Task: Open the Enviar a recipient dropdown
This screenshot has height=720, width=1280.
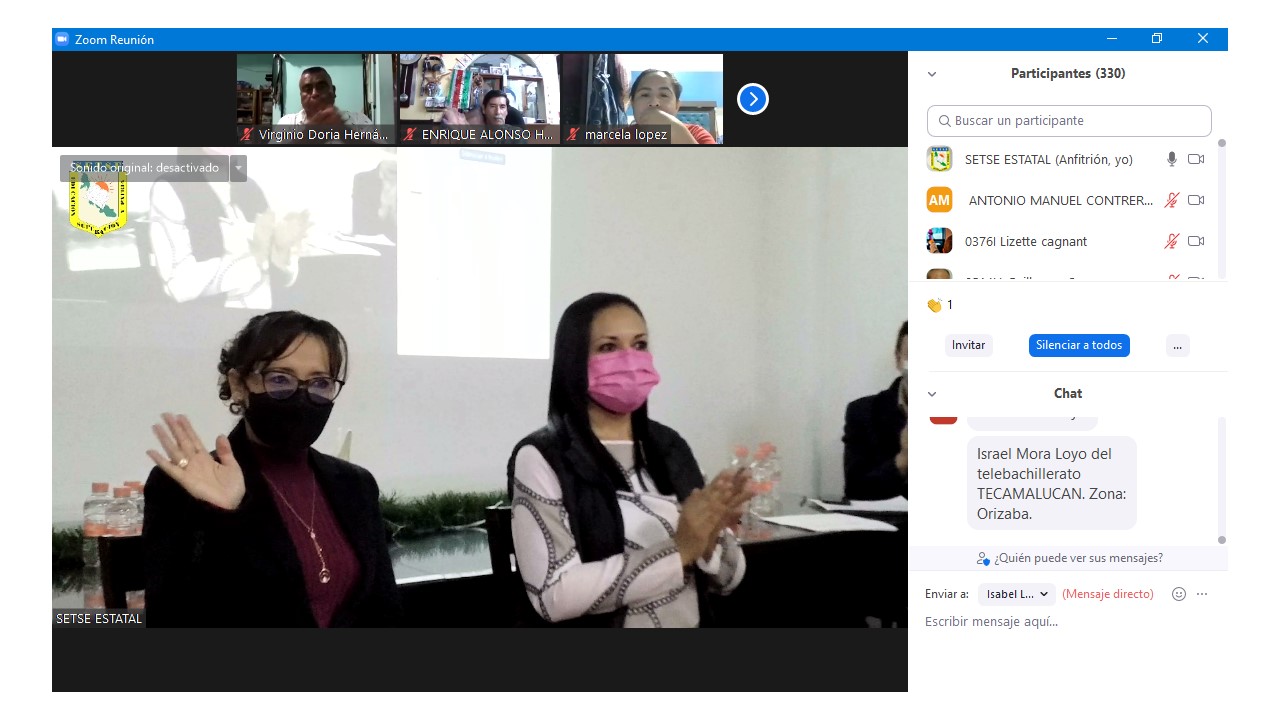Action: click(x=1016, y=594)
